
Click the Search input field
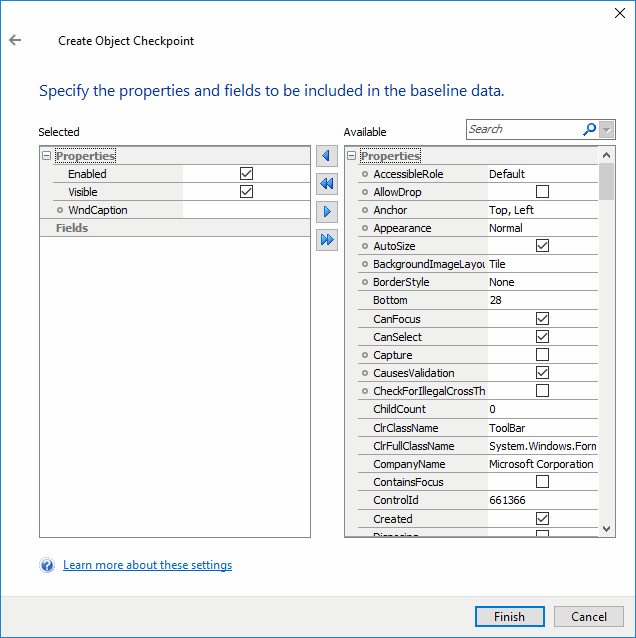pyautogui.click(x=522, y=129)
